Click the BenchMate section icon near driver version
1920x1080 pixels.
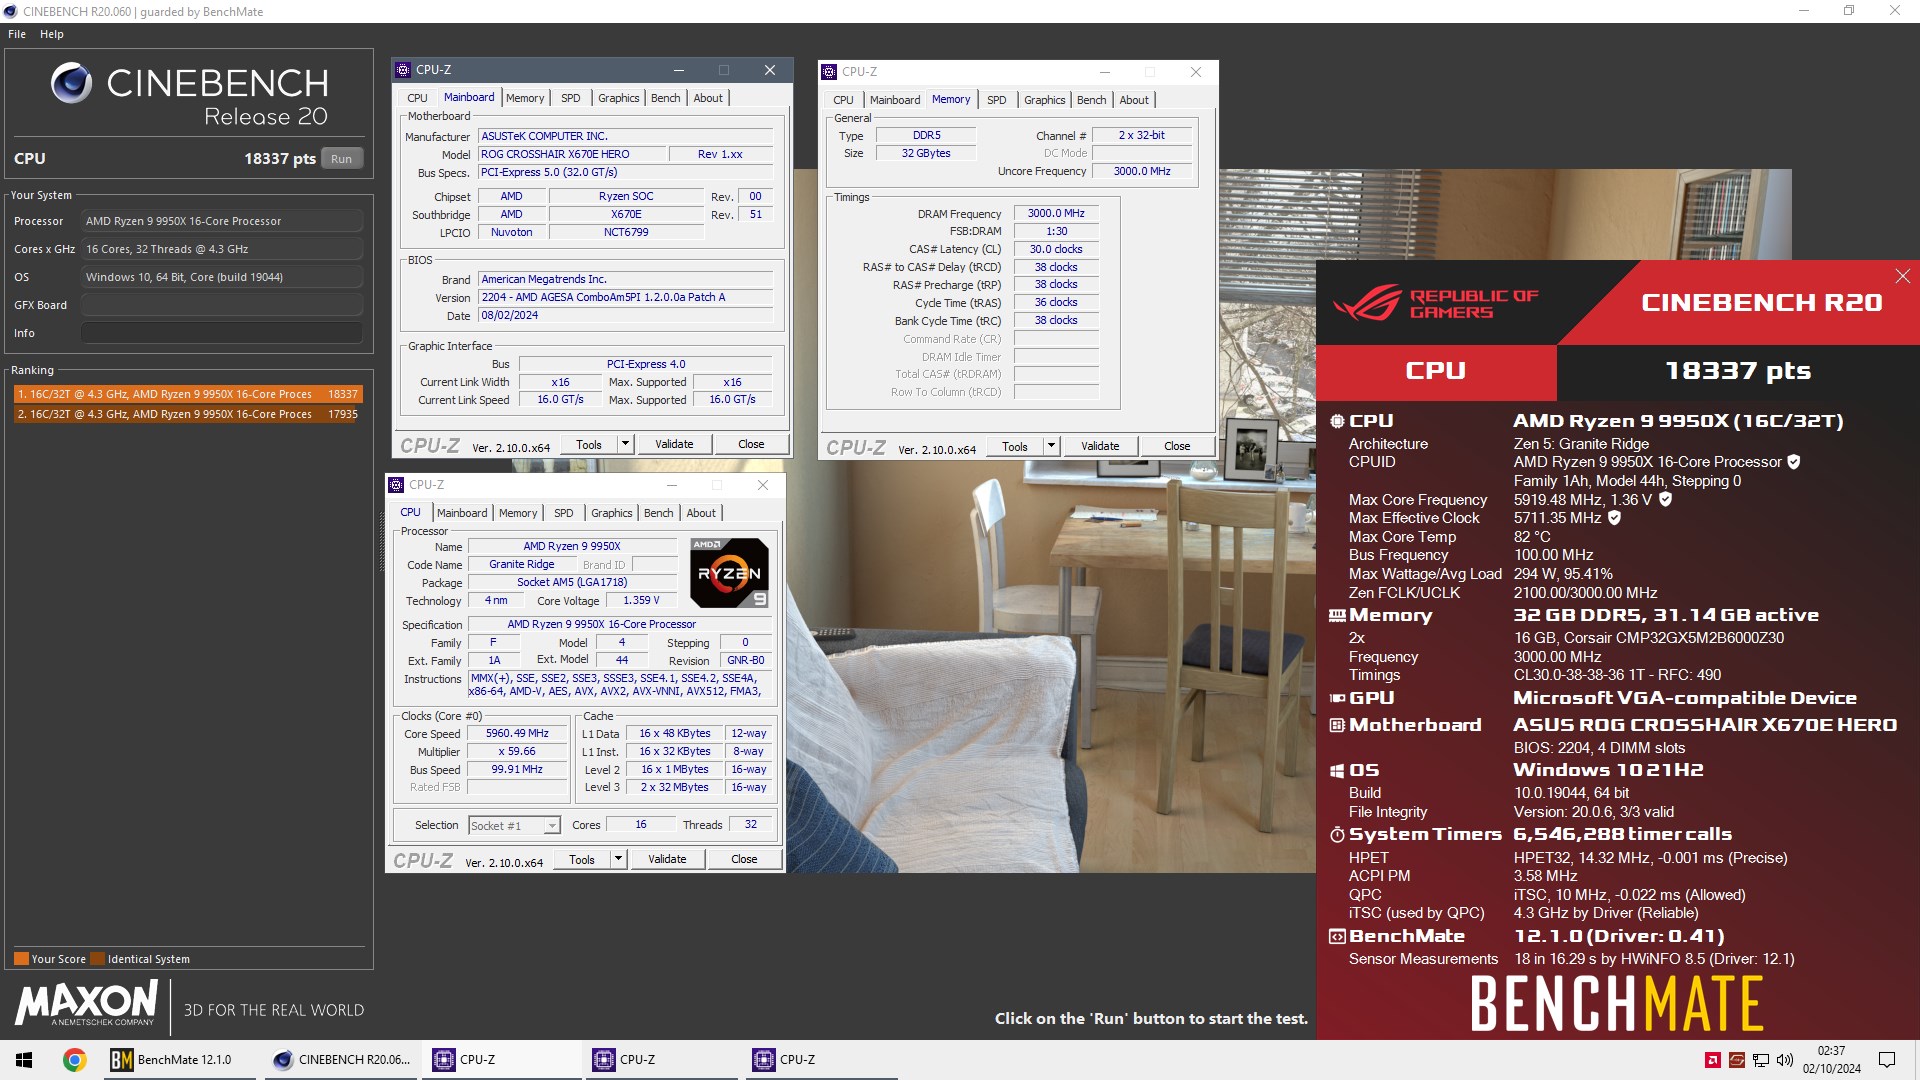1337,937
